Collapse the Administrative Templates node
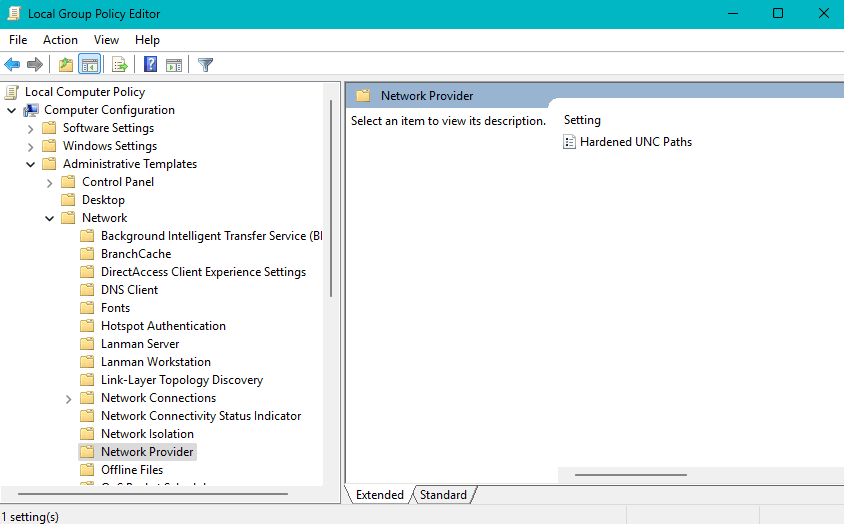Image resolution: width=844 pixels, height=524 pixels. (x=31, y=164)
